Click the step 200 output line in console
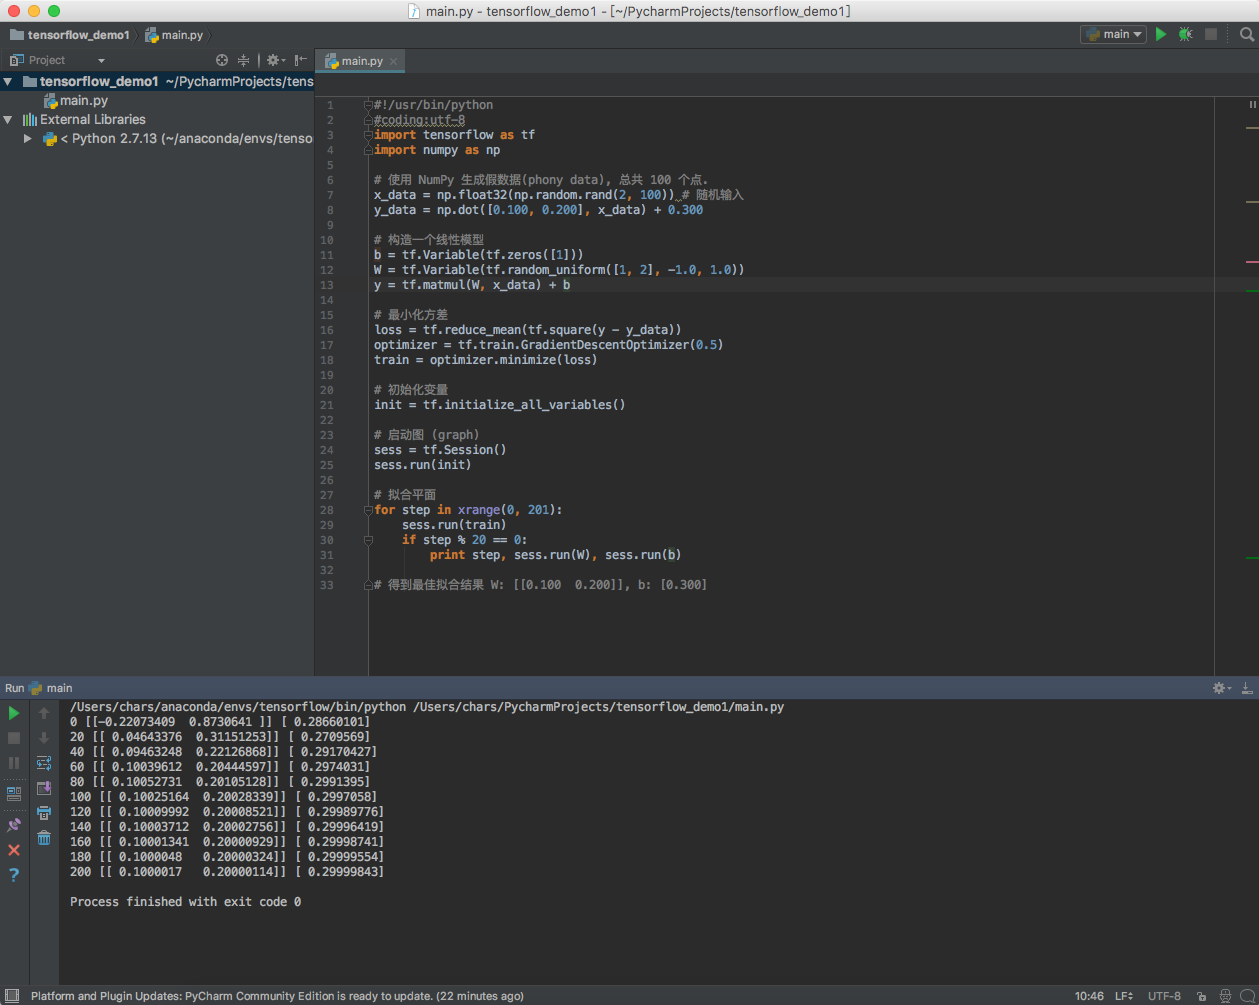 coord(227,872)
